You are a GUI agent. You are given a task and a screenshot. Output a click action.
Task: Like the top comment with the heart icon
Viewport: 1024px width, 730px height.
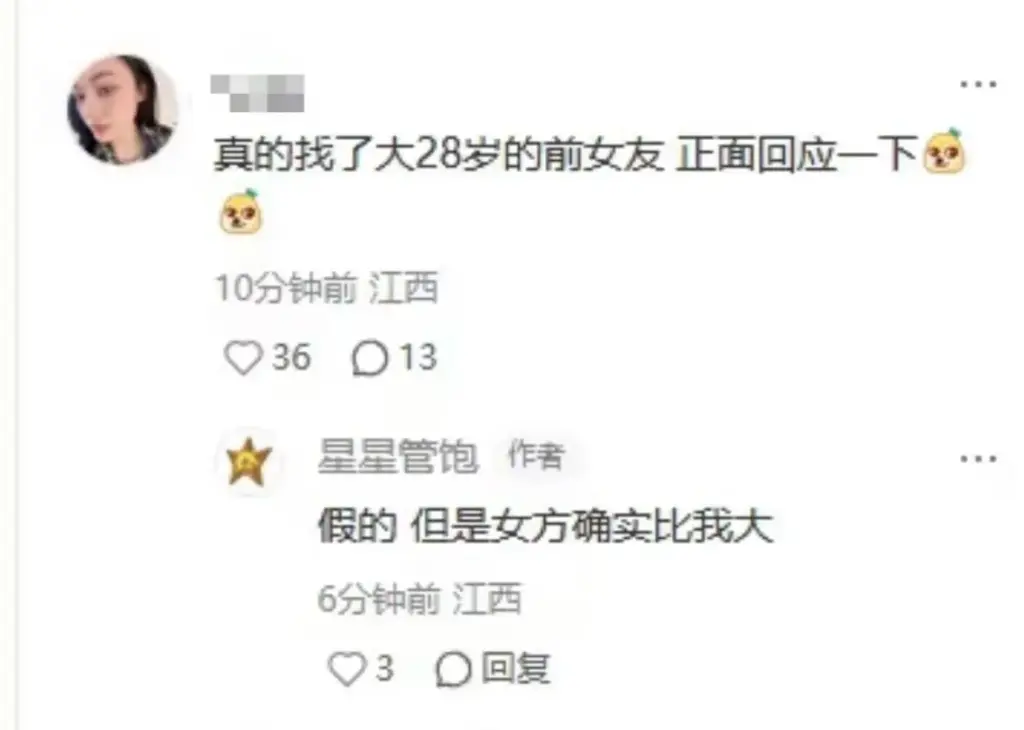(242, 358)
